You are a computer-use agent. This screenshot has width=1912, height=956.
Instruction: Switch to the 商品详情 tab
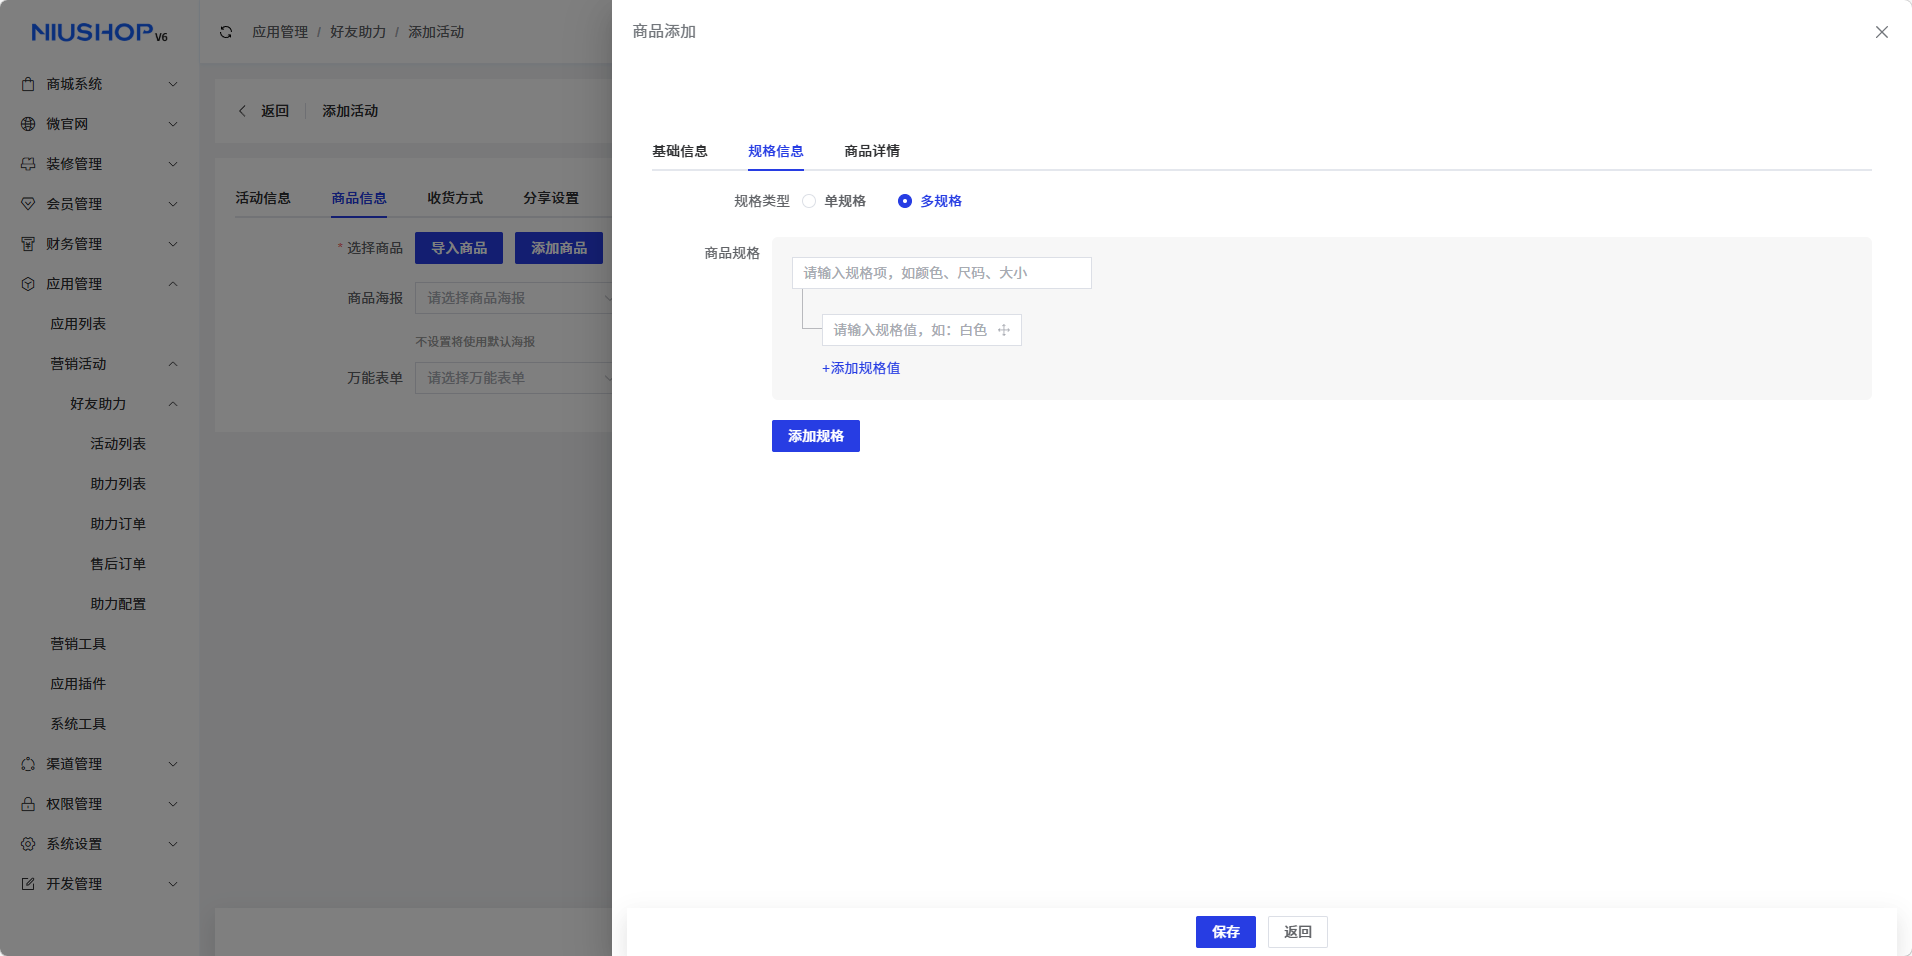[x=872, y=151]
